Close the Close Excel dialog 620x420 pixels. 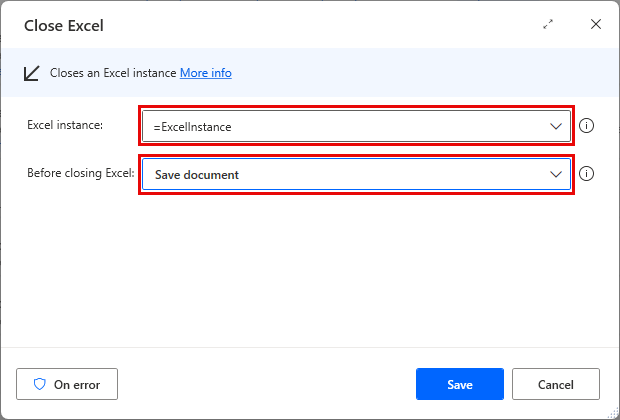tap(595, 25)
